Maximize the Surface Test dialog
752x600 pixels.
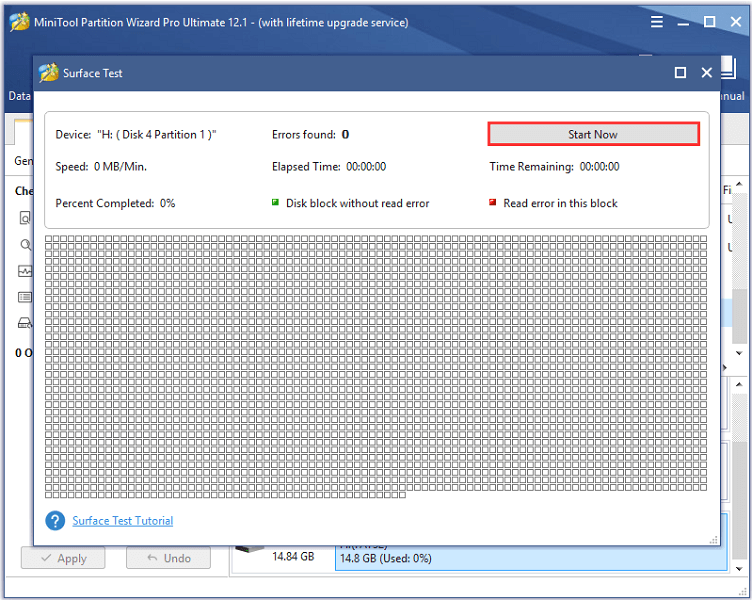[680, 72]
